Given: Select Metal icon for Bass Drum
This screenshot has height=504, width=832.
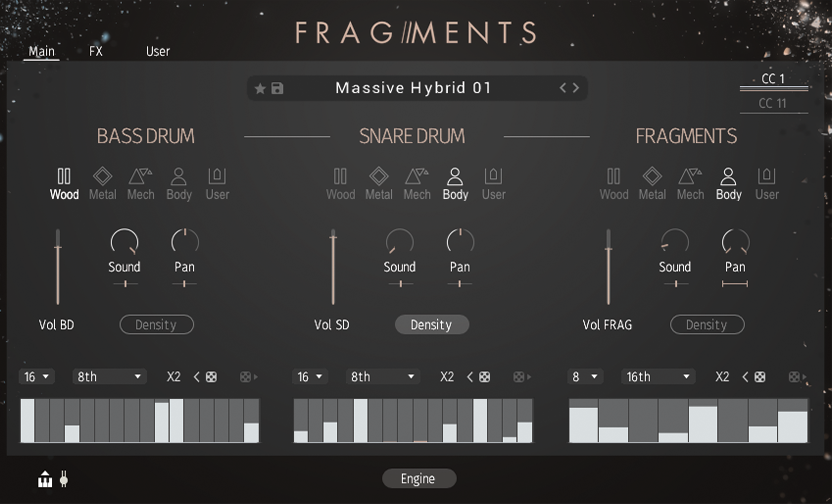Looking at the screenshot, I should 102,178.
